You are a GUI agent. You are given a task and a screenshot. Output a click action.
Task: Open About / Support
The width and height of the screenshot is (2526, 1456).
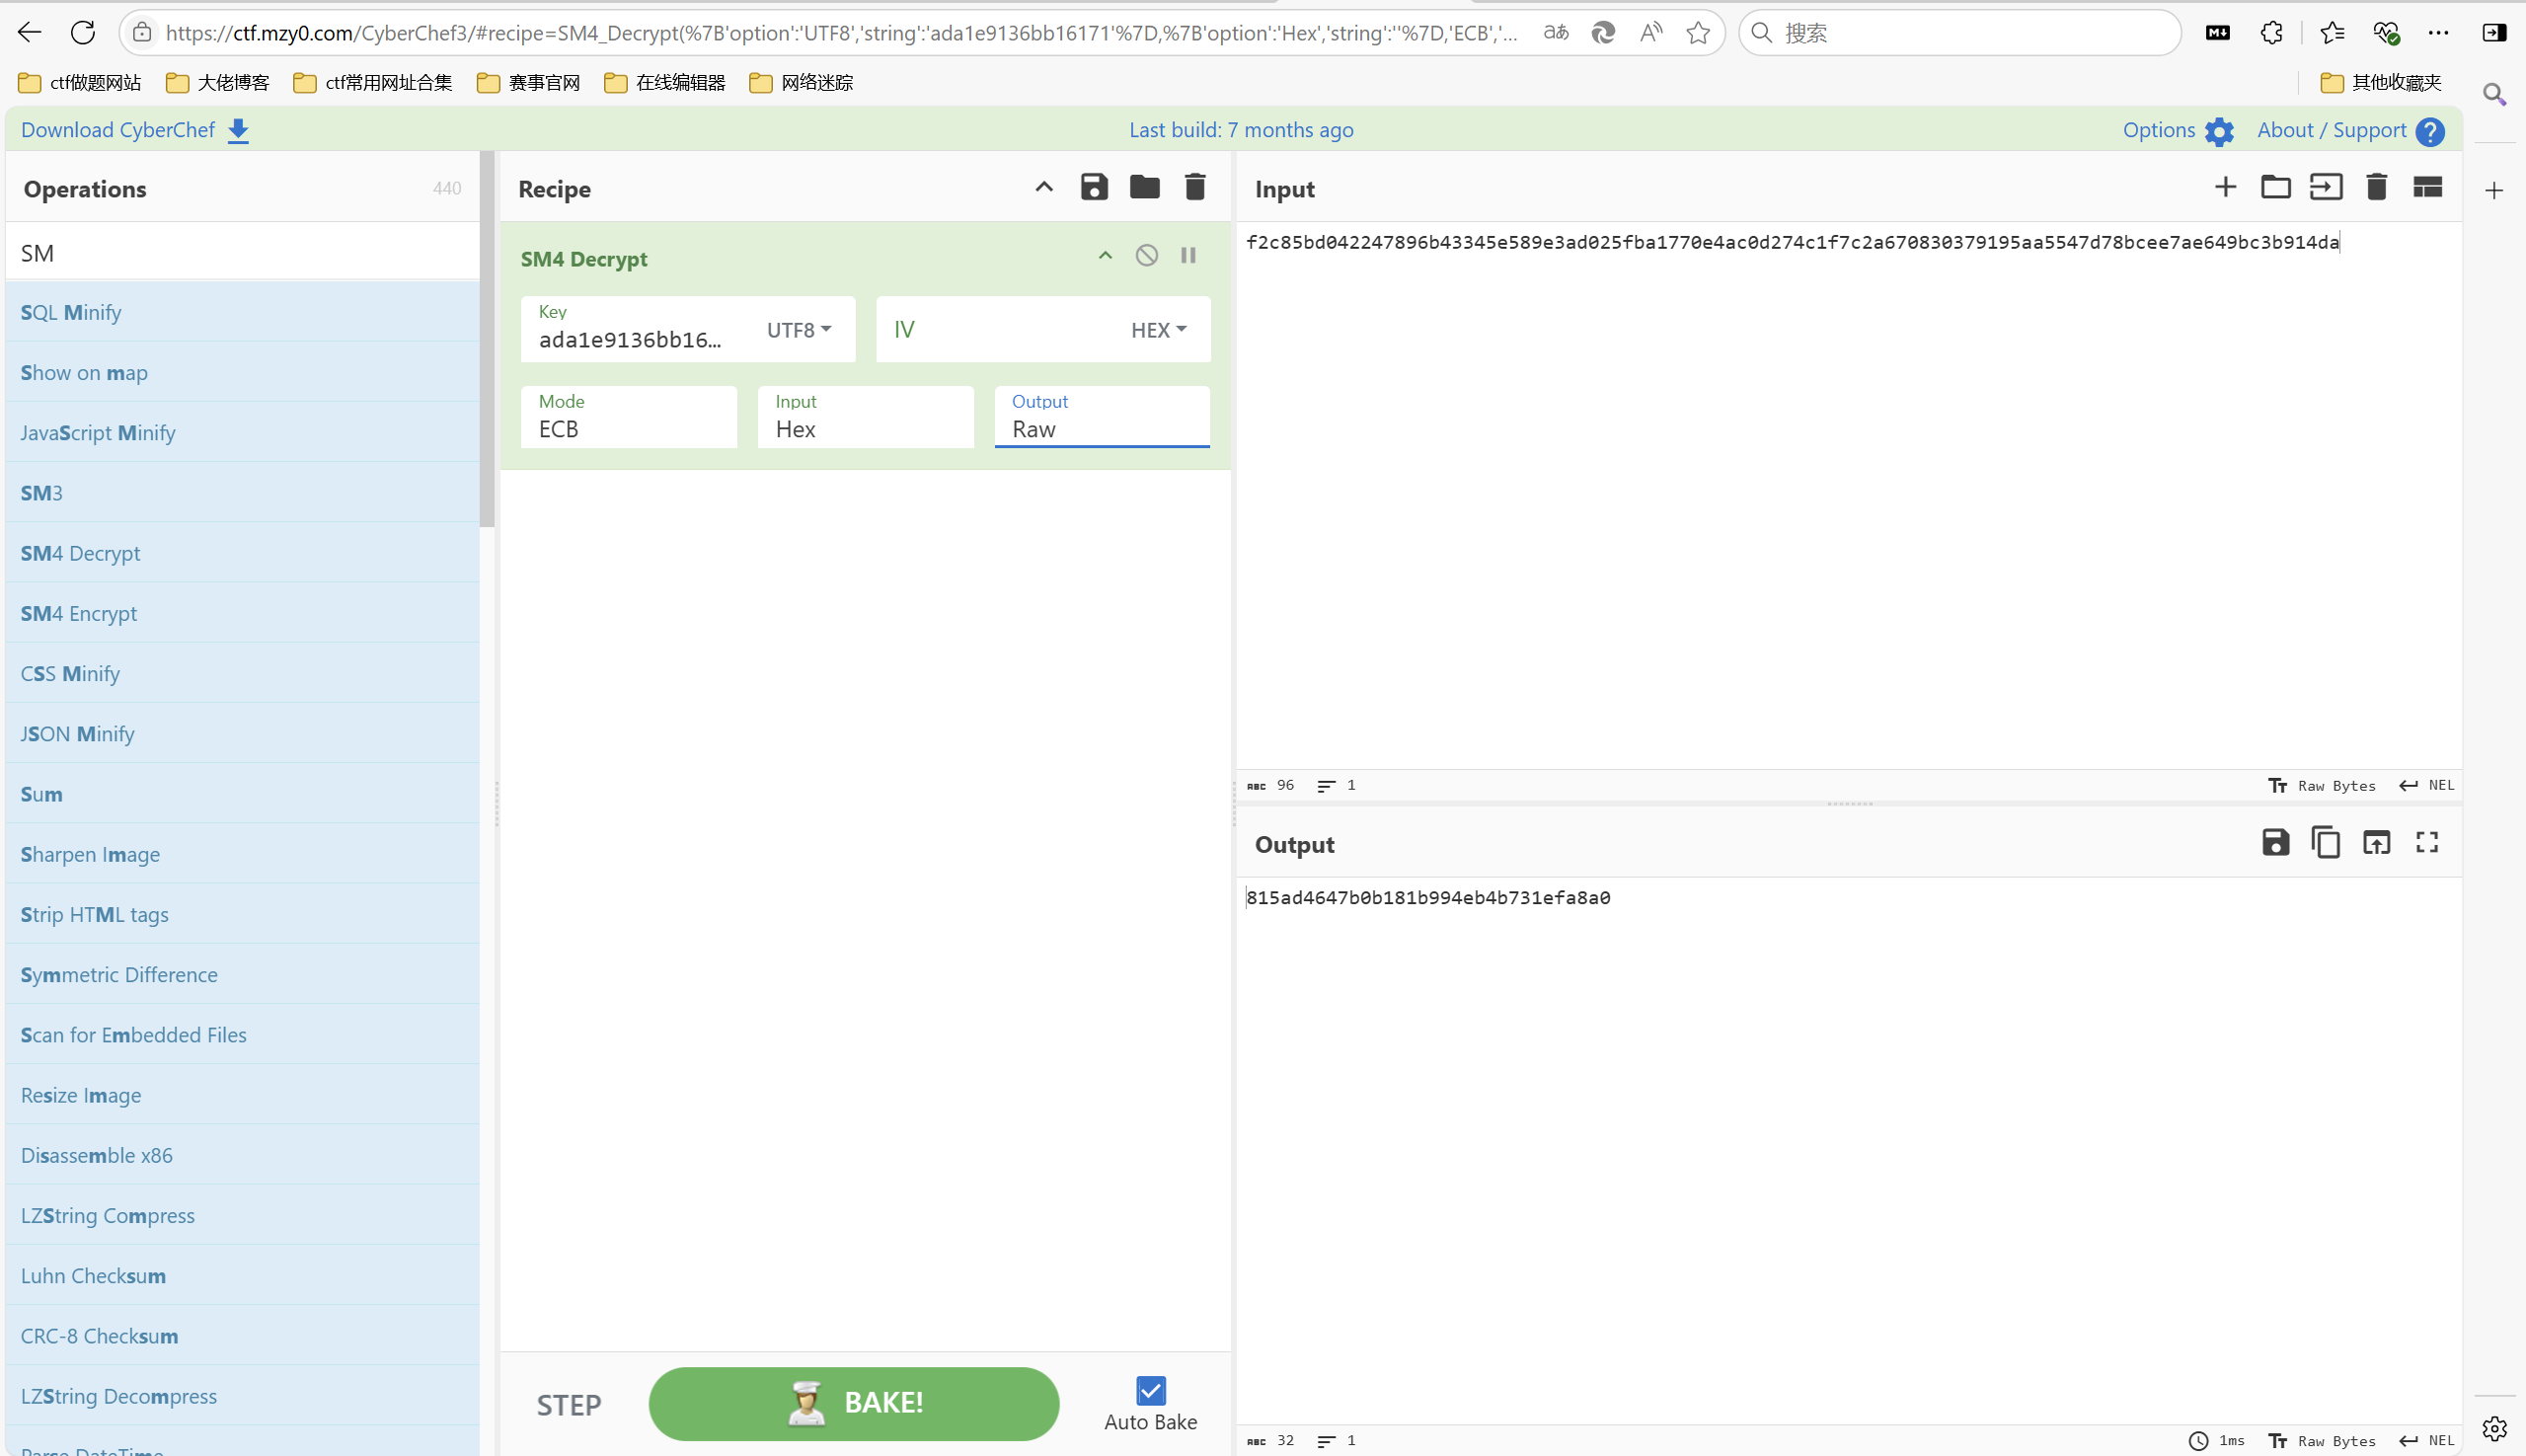coord(2350,131)
